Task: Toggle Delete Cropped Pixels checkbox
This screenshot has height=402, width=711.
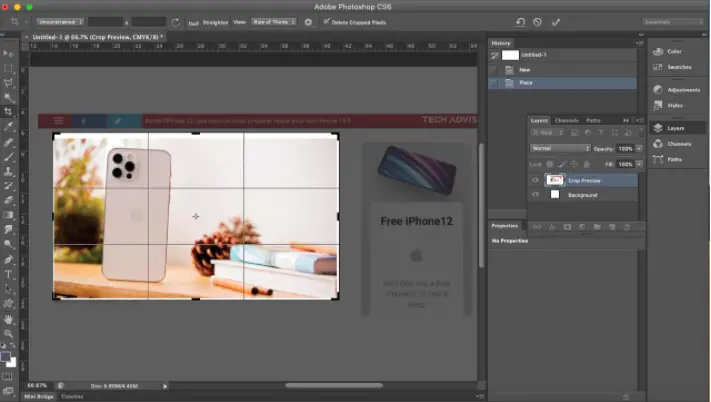Action: pos(326,21)
